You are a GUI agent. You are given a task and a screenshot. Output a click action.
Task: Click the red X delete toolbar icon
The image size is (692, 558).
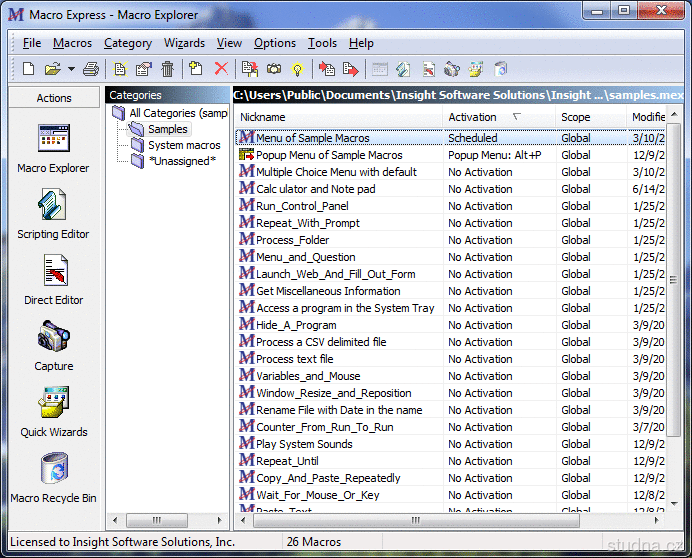coord(221,69)
